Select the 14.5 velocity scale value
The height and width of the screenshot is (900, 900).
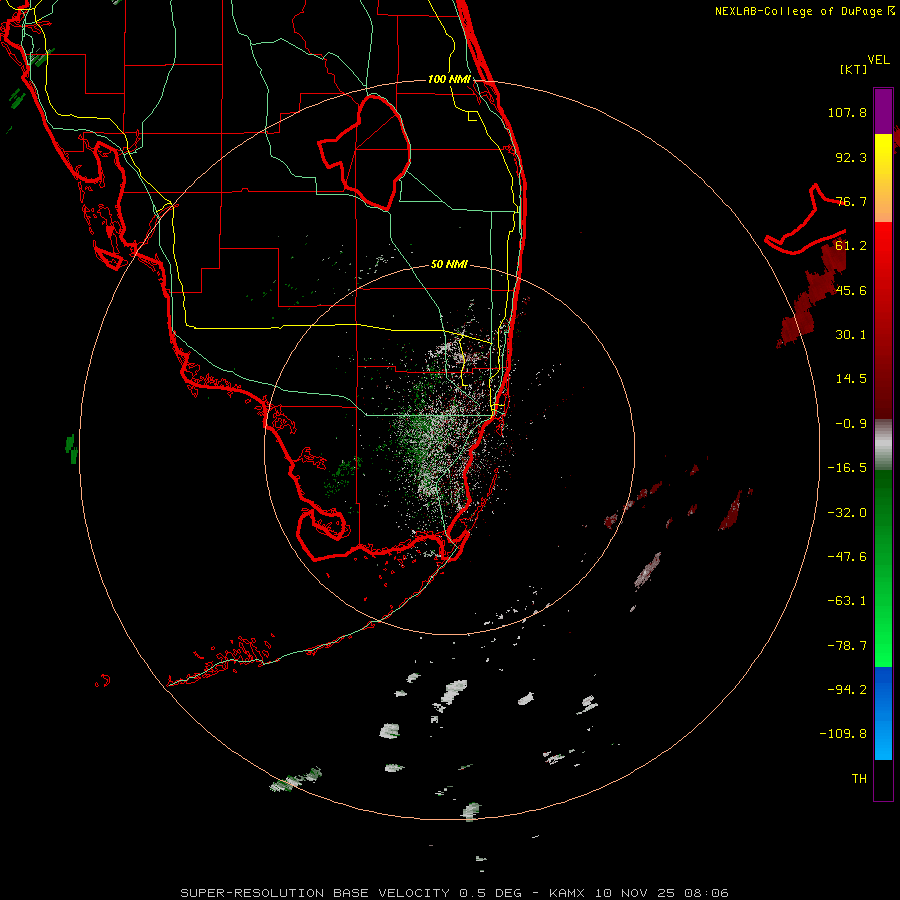[x=851, y=379]
